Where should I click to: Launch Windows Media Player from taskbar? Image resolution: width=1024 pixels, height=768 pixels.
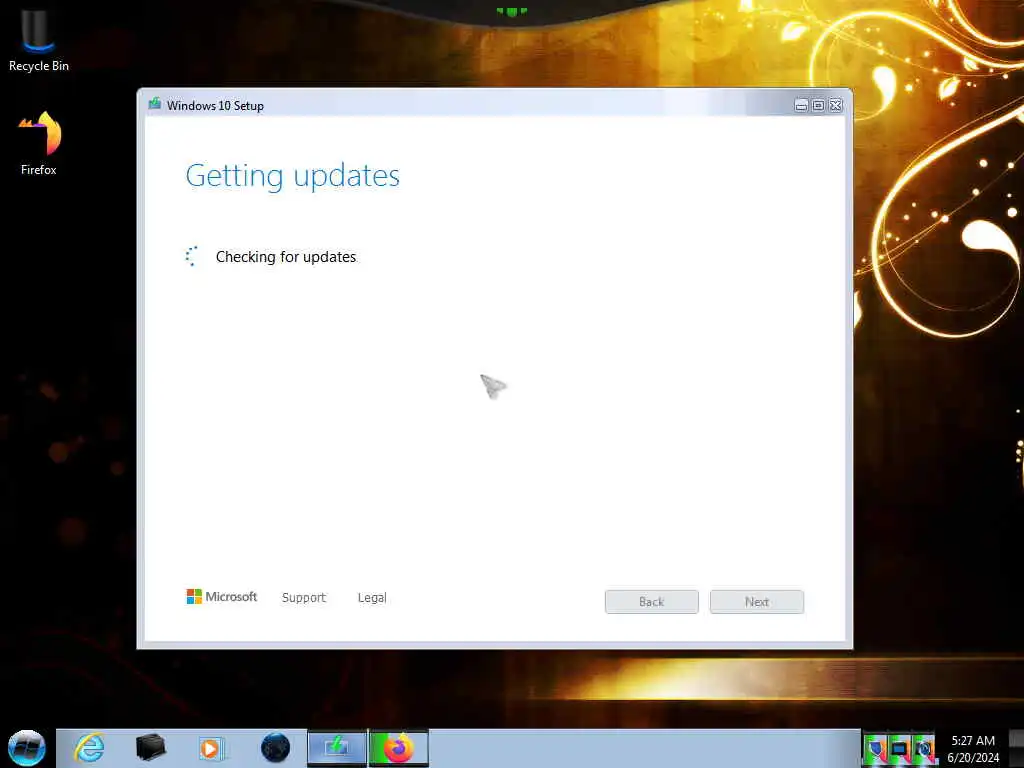coord(211,748)
